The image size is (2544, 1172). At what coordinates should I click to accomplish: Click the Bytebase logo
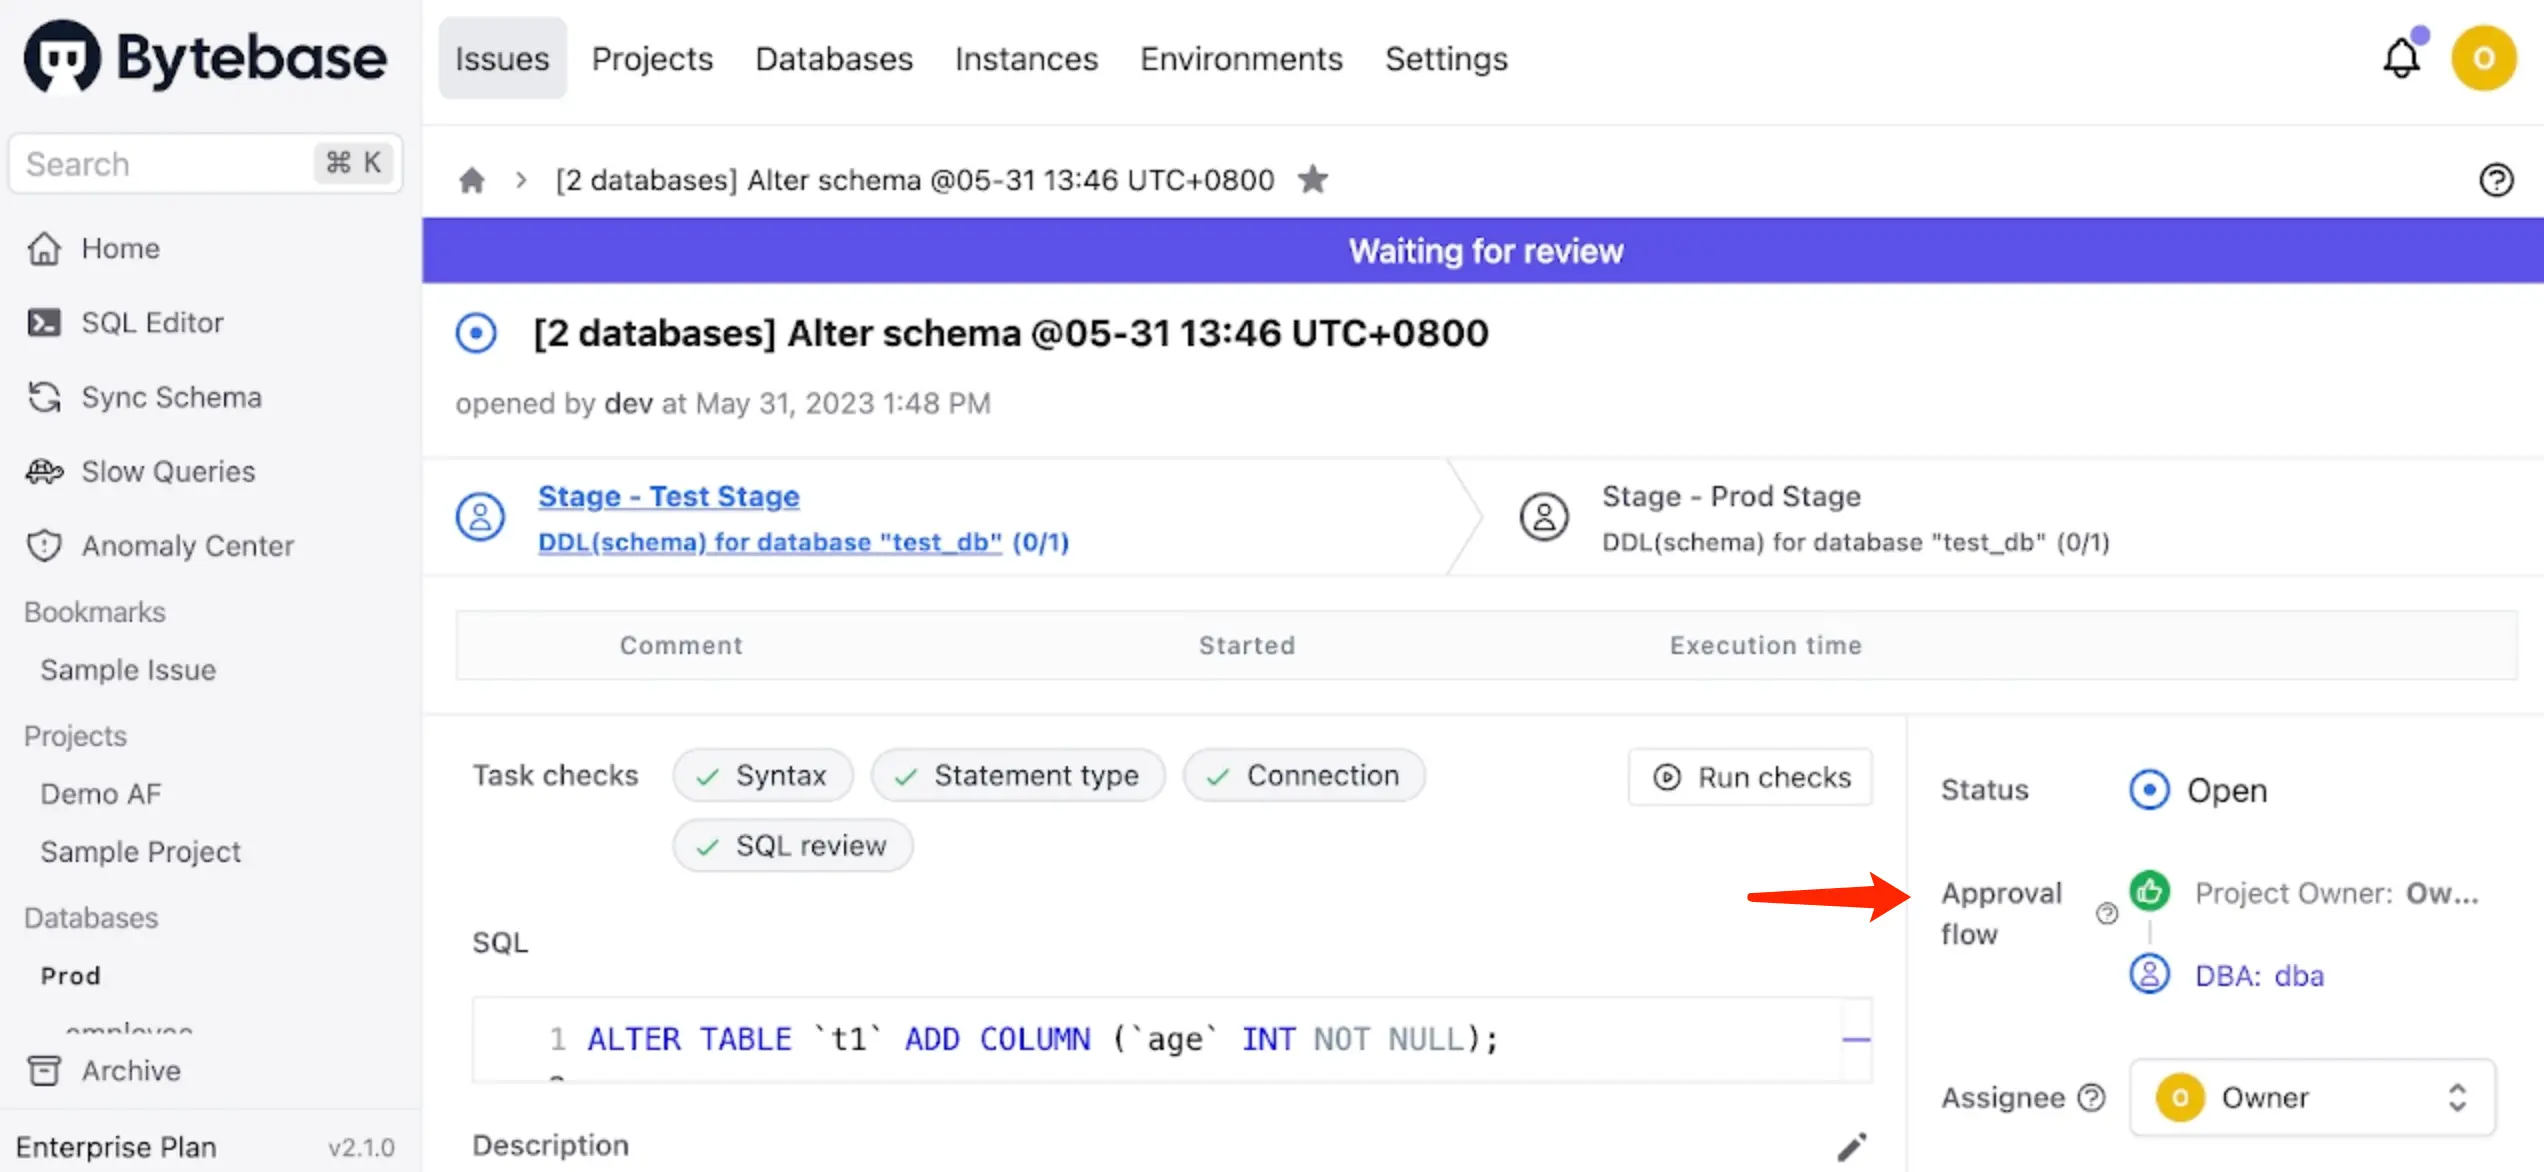204,57
